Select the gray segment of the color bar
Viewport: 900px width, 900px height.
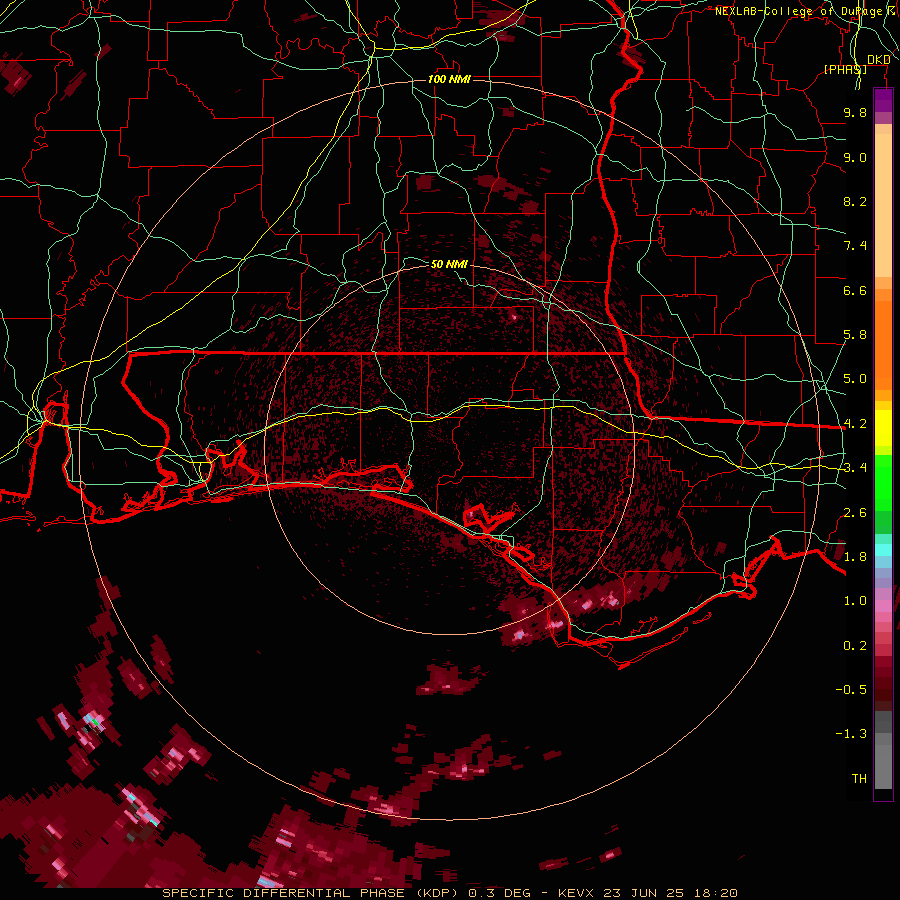click(x=883, y=751)
